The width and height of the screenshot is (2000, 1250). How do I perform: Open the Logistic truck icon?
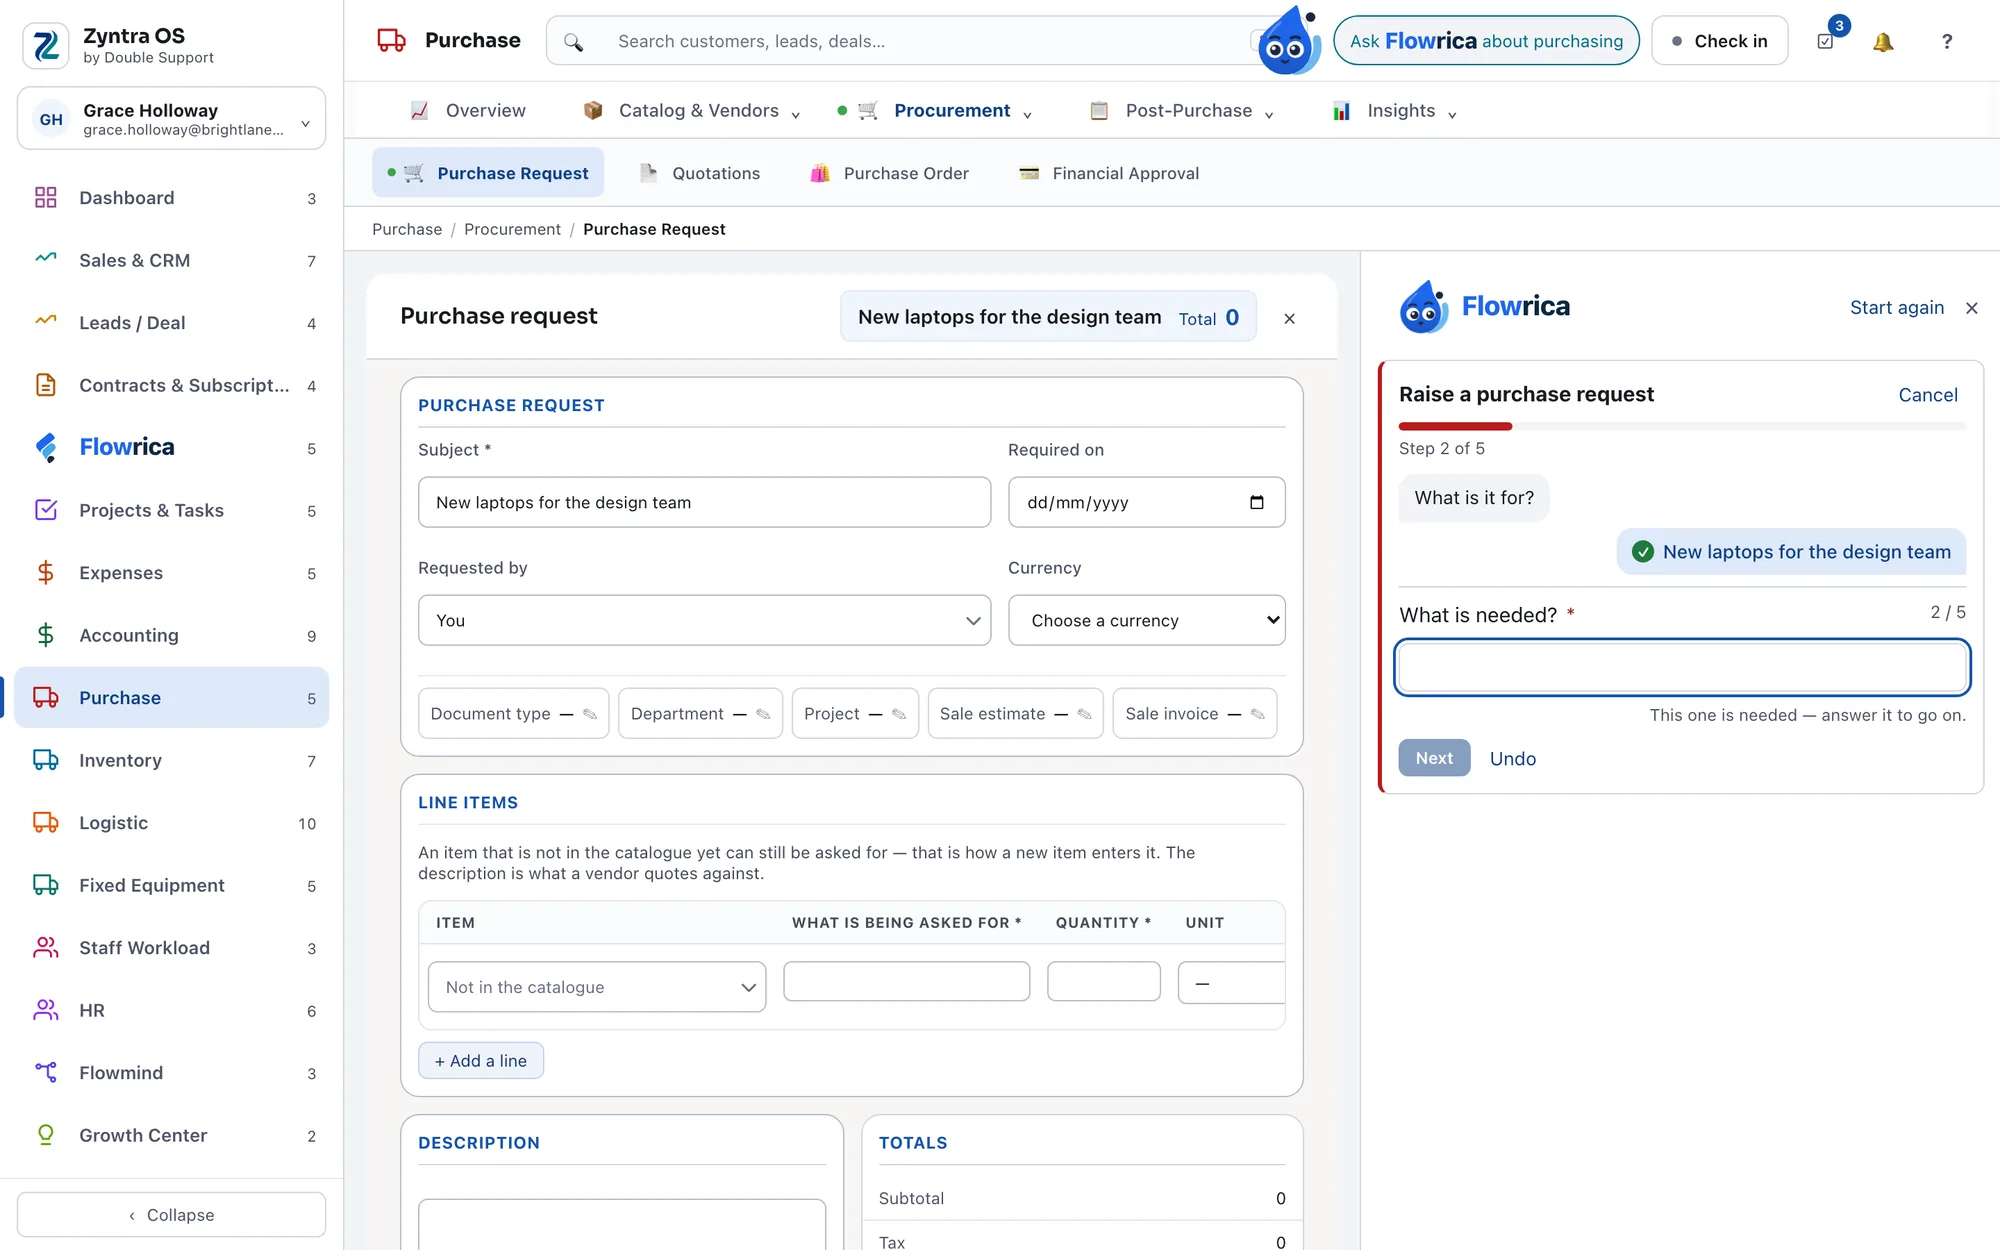[x=46, y=823]
